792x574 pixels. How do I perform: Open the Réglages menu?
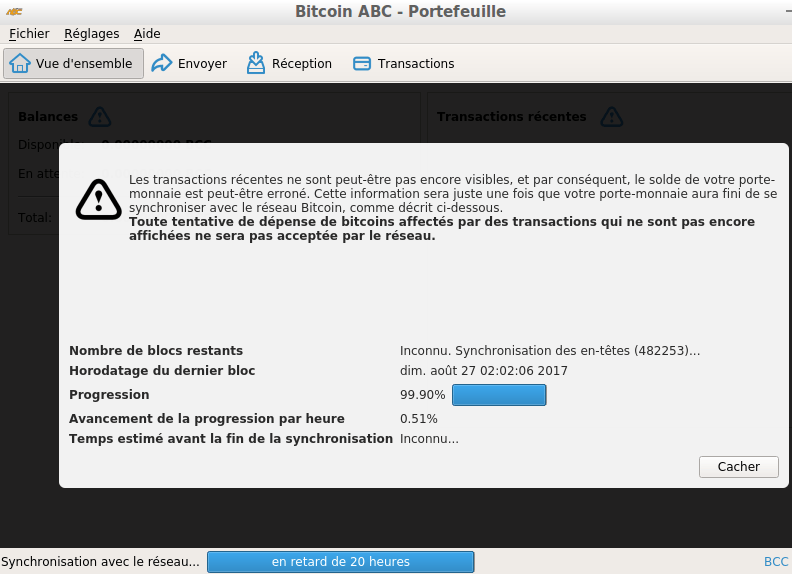click(91, 34)
